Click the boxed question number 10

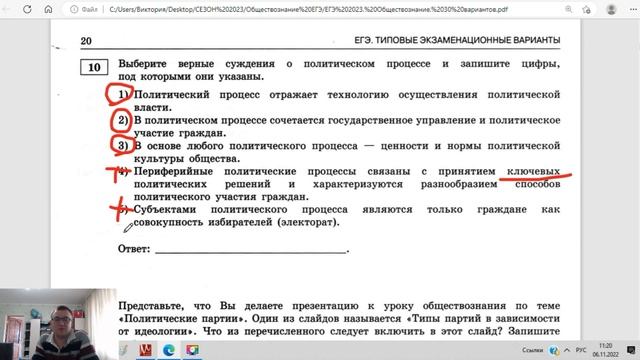(x=94, y=67)
